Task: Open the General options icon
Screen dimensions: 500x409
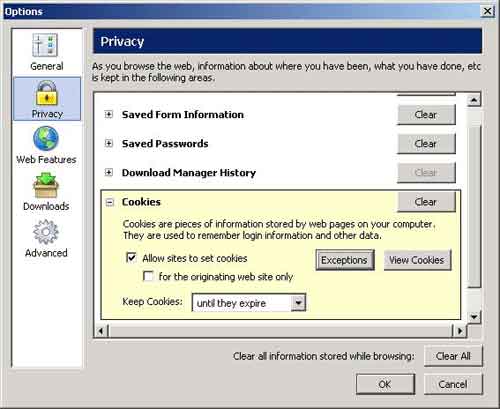Action: 45,45
